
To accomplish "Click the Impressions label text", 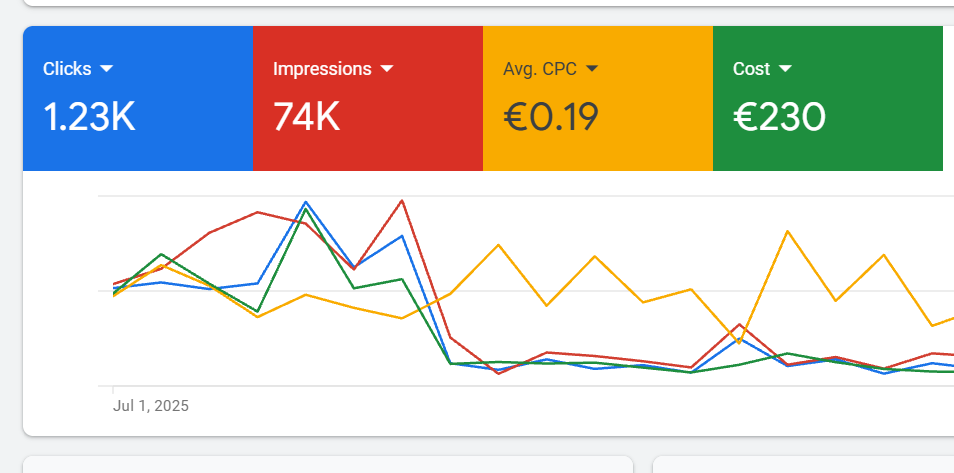I will coord(322,69).
